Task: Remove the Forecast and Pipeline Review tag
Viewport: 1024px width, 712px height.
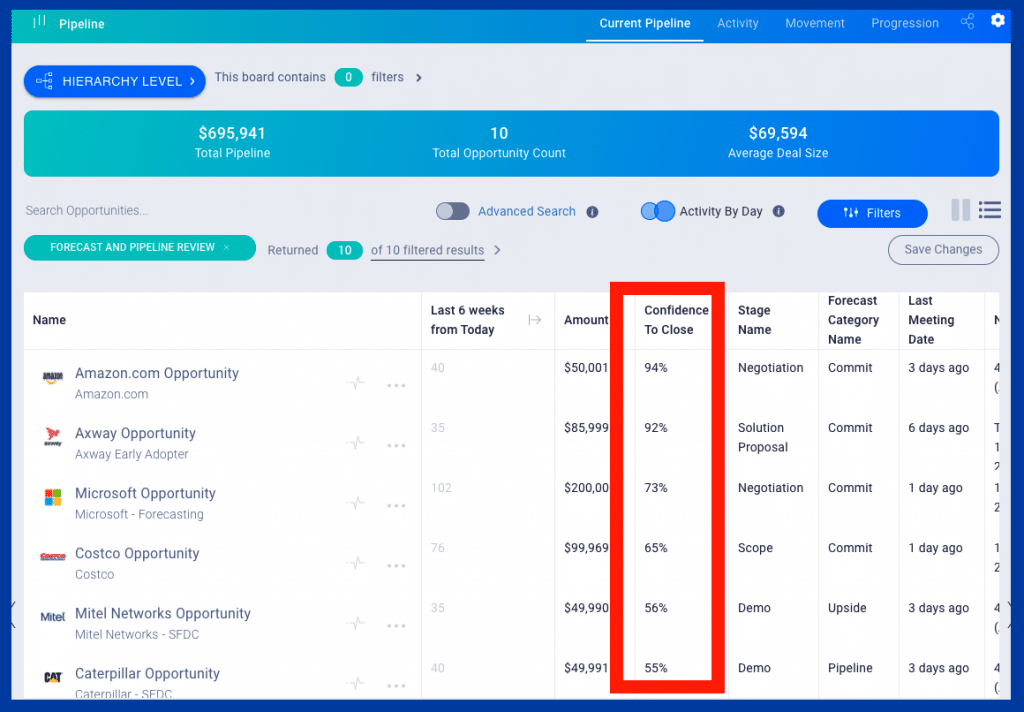Action: pos(227,248)
